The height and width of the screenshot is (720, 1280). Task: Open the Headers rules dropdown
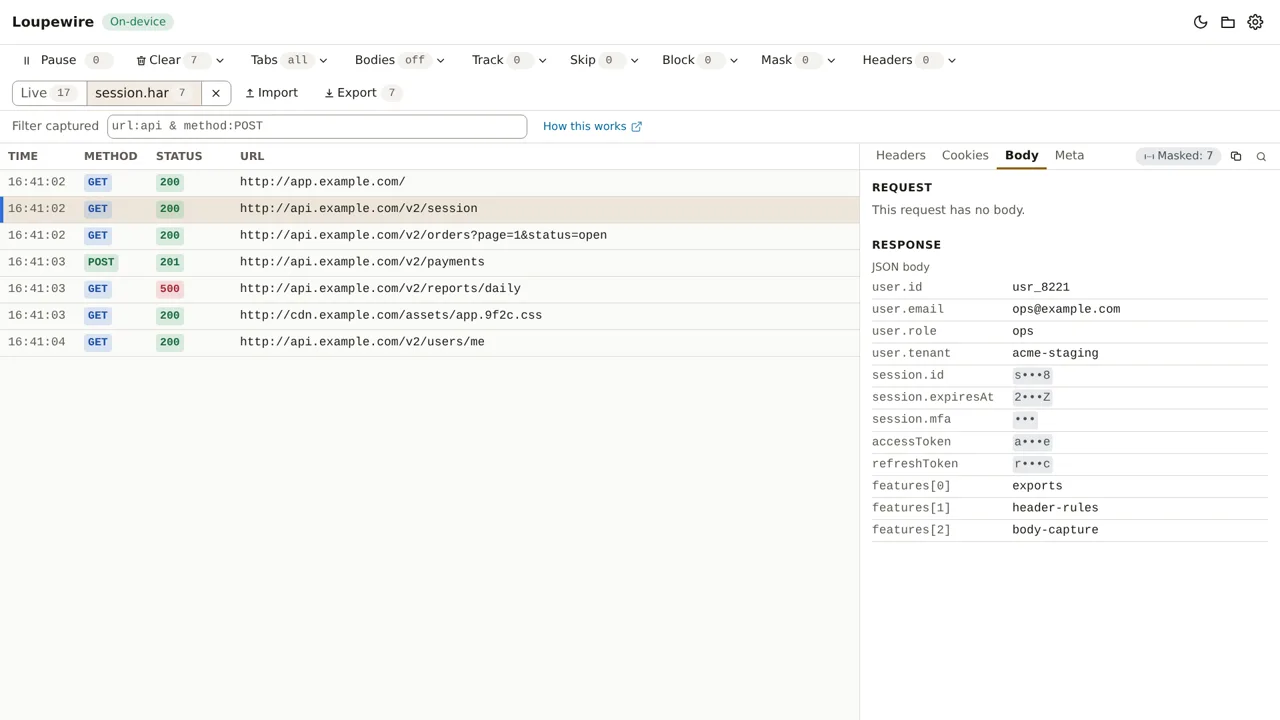point(909,60)
